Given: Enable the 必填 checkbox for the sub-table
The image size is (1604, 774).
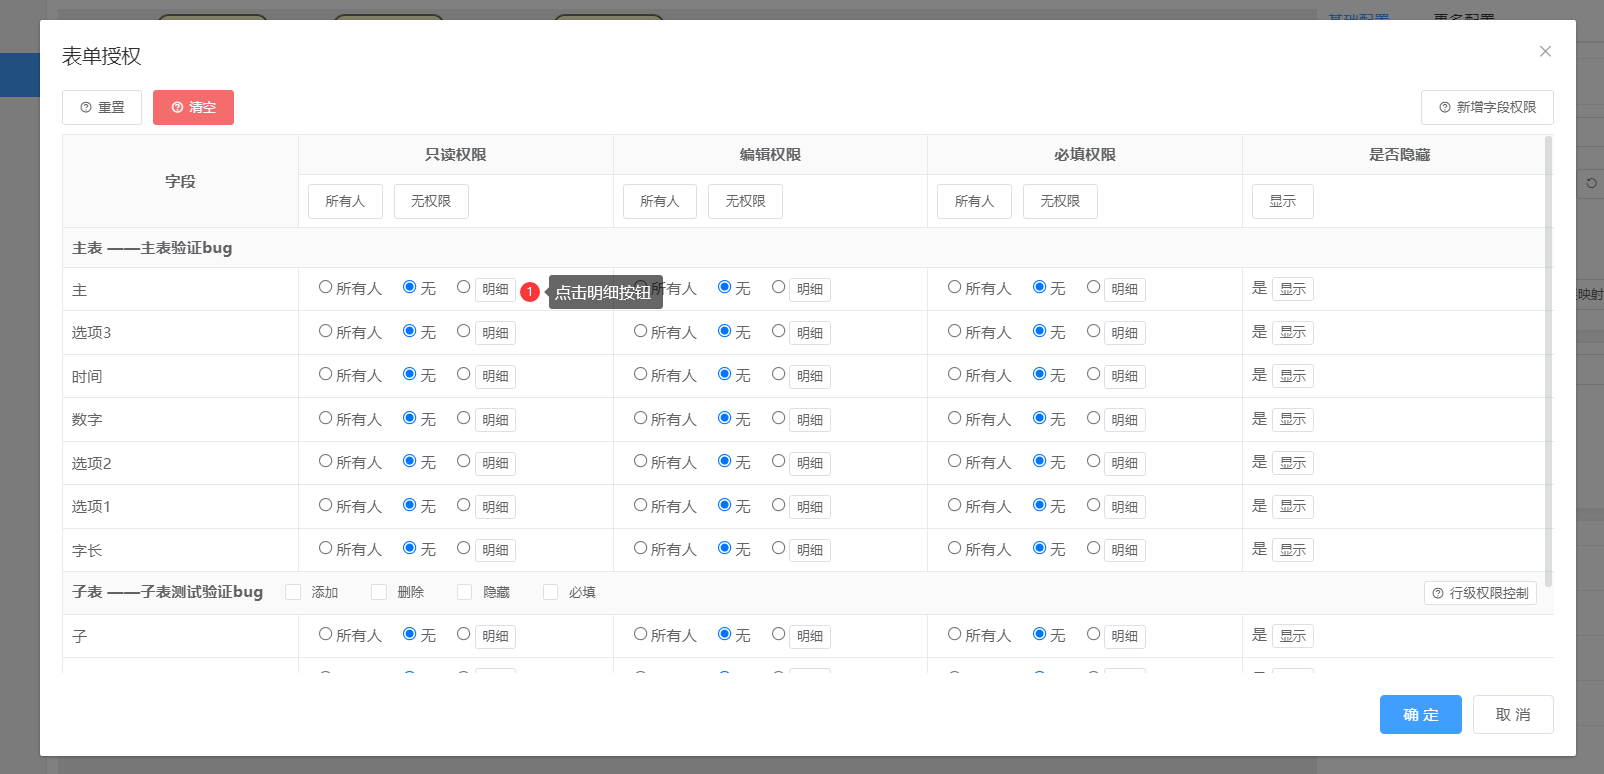Looking at the screenshot, I should [x=551, y=592].
